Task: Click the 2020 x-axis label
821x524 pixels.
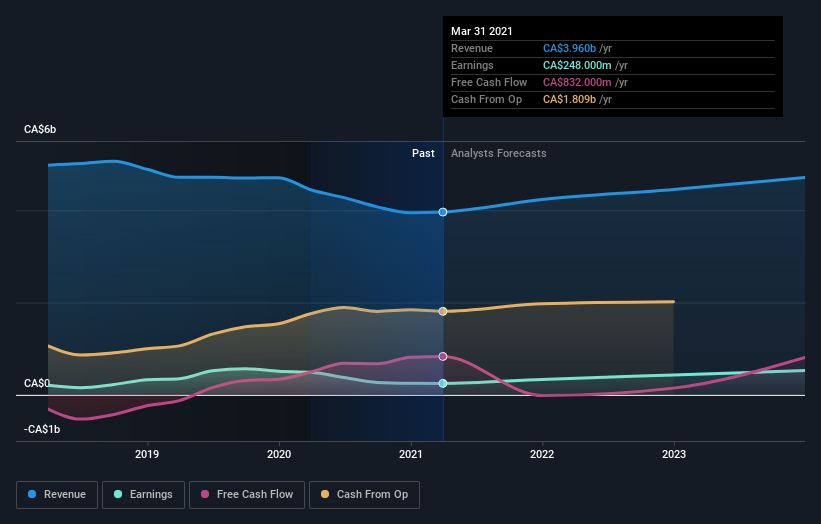Action: click(x=279, y=454)
